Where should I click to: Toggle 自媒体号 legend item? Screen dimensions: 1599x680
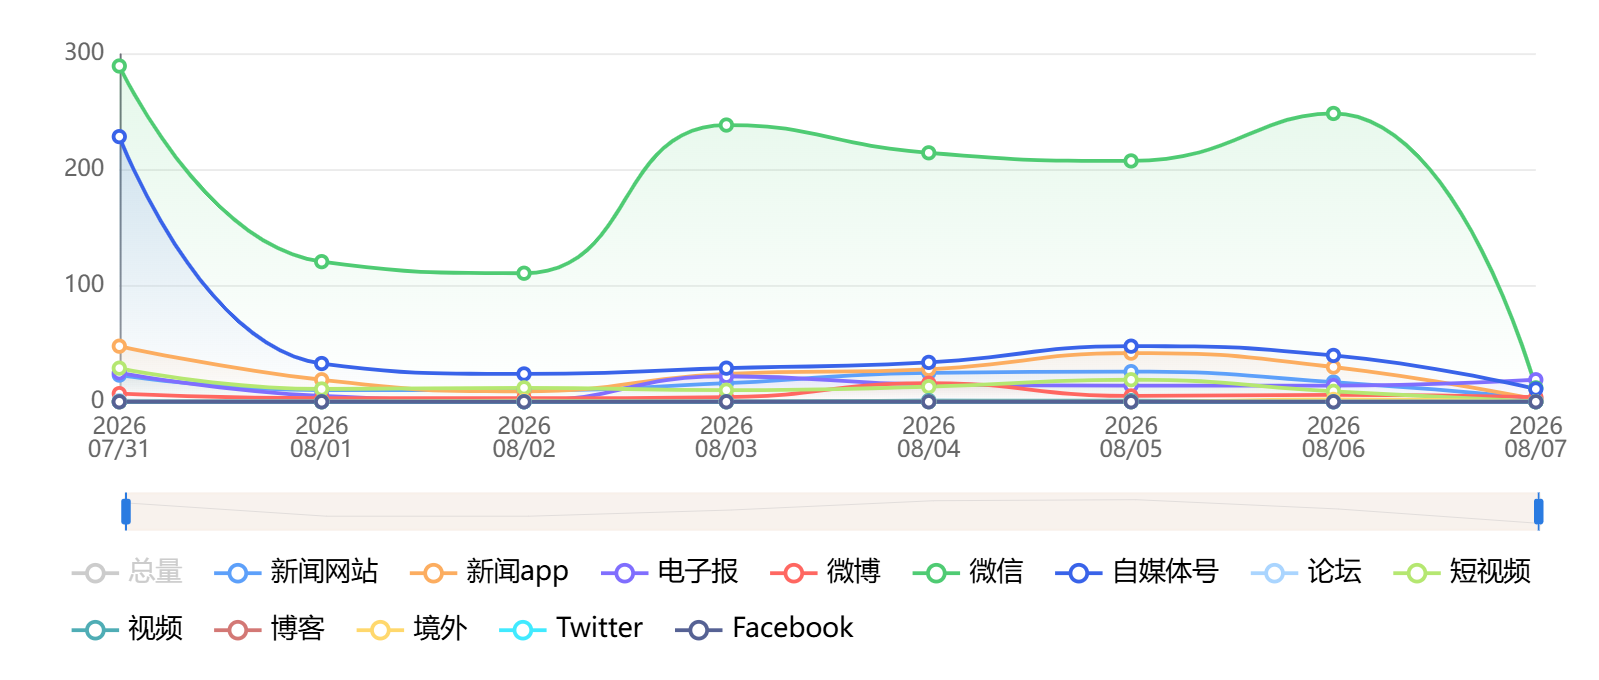[1137, 572]
